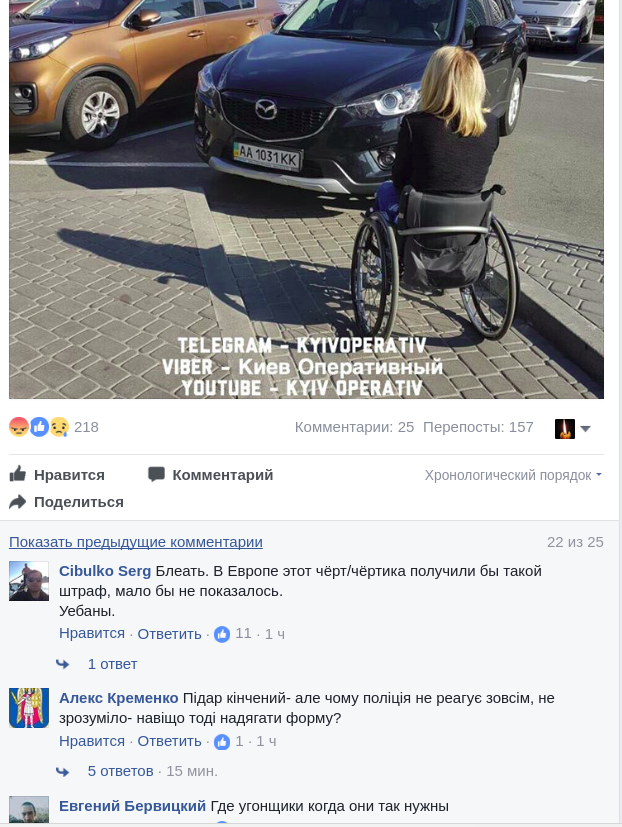Screen dimensions: 622x827
Task: Open the candle avatar identity selector dropdown
Action: click(x=572, y=428)
